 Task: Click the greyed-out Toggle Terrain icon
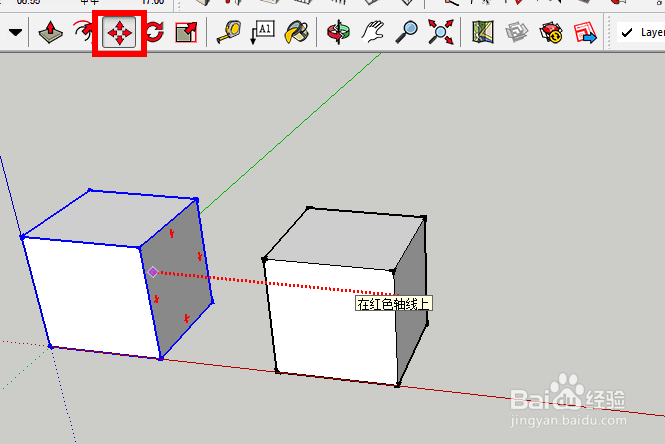click(x=517, y=32)
